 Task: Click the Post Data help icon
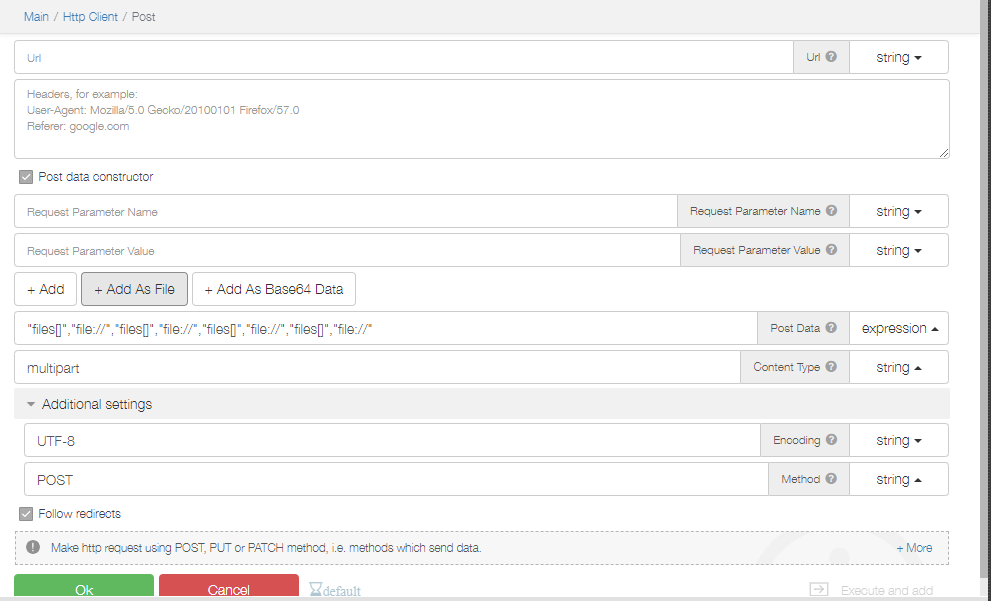point(831,329)
